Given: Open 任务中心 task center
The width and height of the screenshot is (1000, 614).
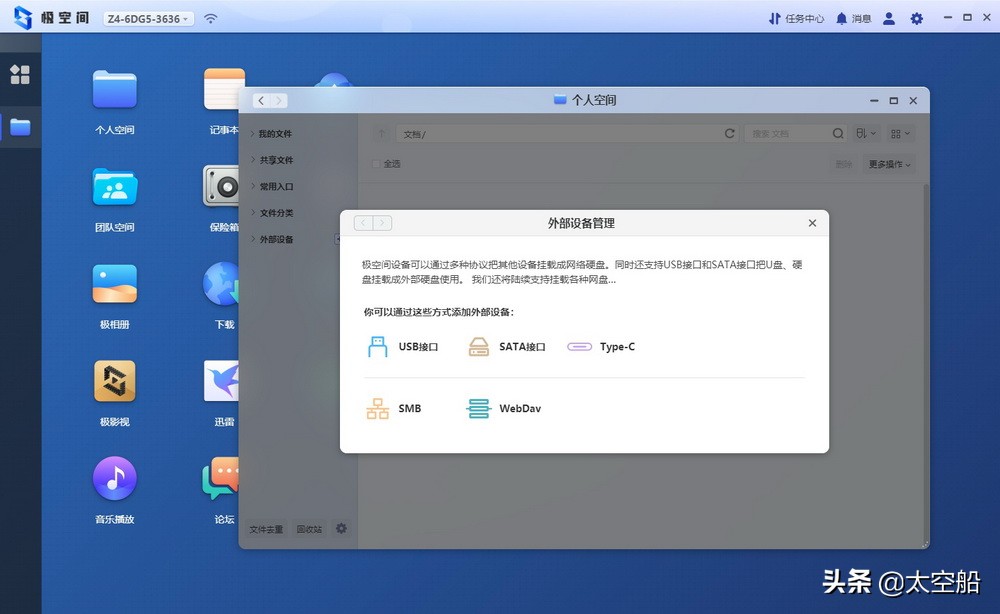Looking at the screenshot, I should (x=797, y=18).
